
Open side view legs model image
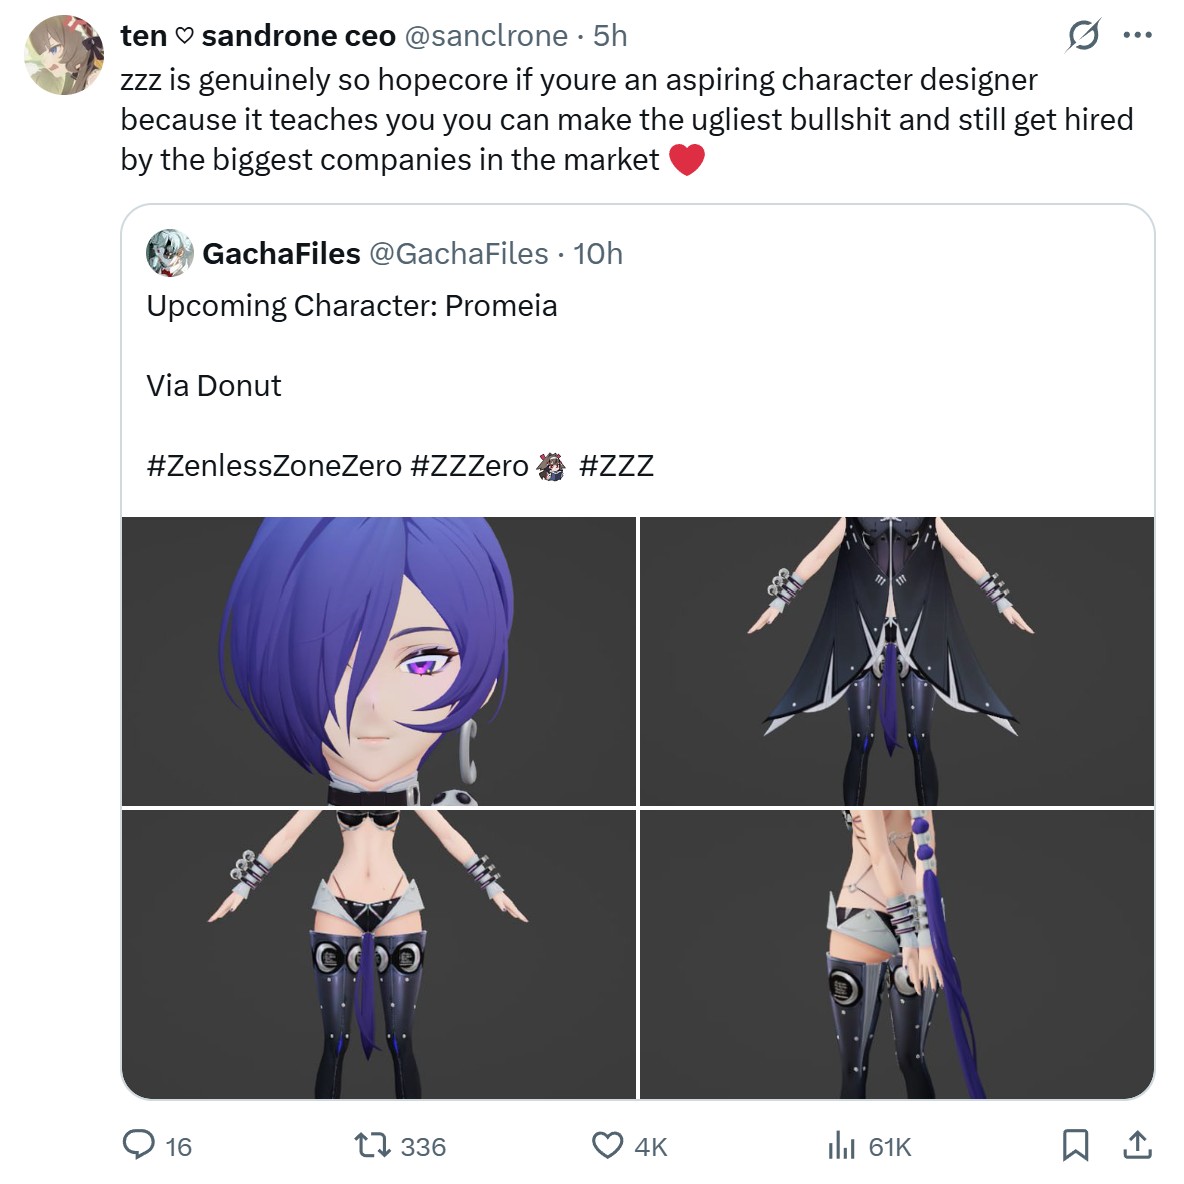point(897,954)
